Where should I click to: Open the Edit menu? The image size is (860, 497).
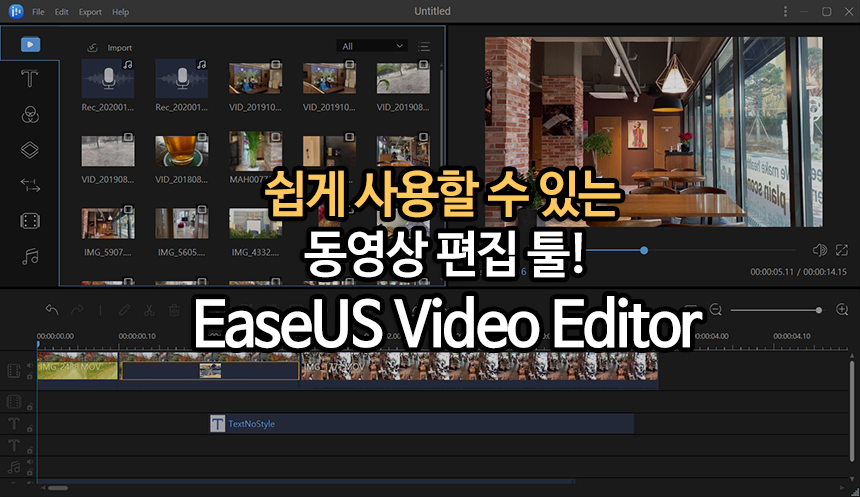pyautogui.click(x=61, y=12)
